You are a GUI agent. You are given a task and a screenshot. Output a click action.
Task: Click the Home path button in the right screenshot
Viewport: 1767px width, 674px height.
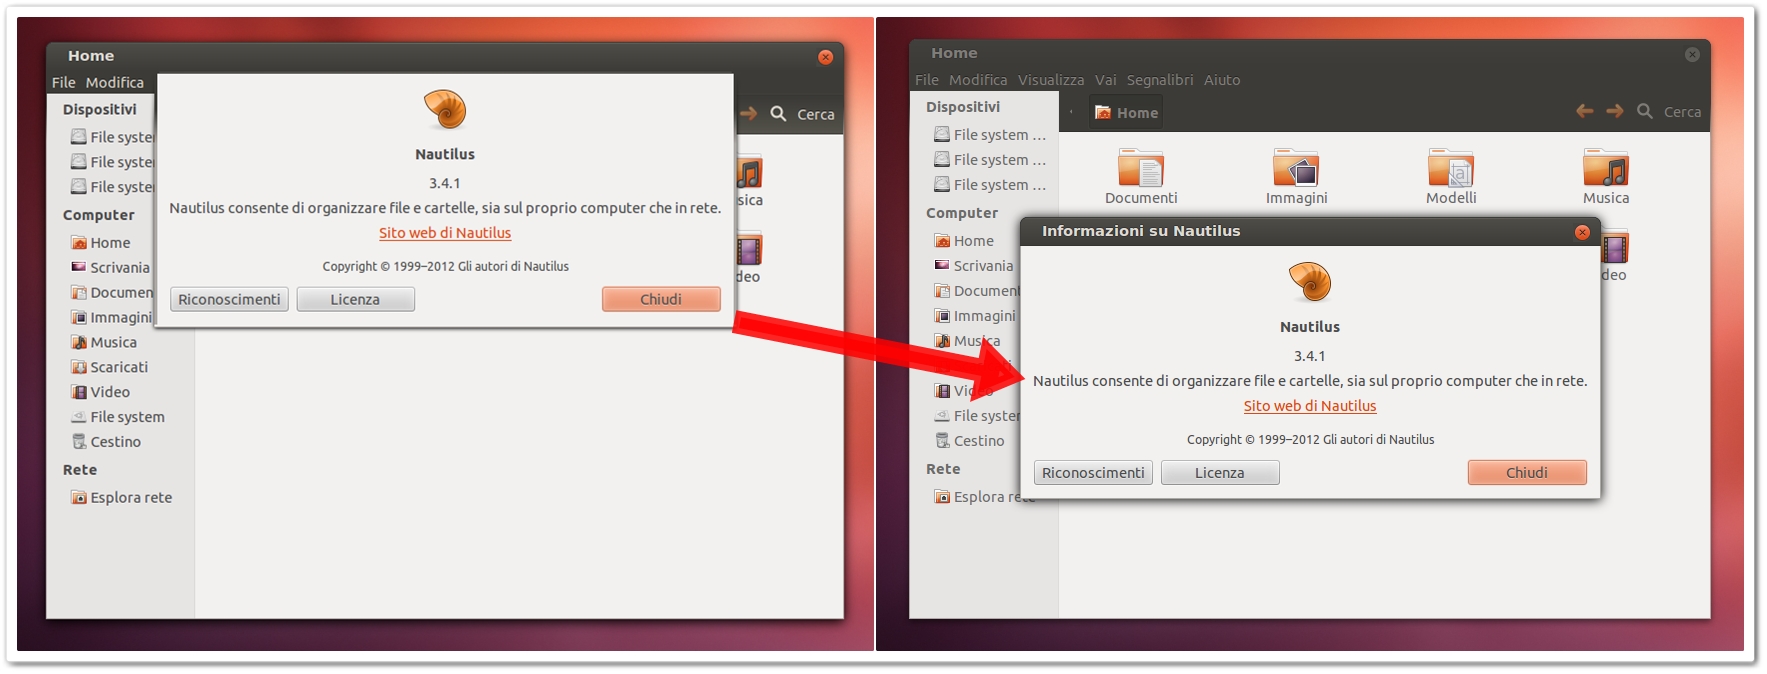pos(1127,113)
